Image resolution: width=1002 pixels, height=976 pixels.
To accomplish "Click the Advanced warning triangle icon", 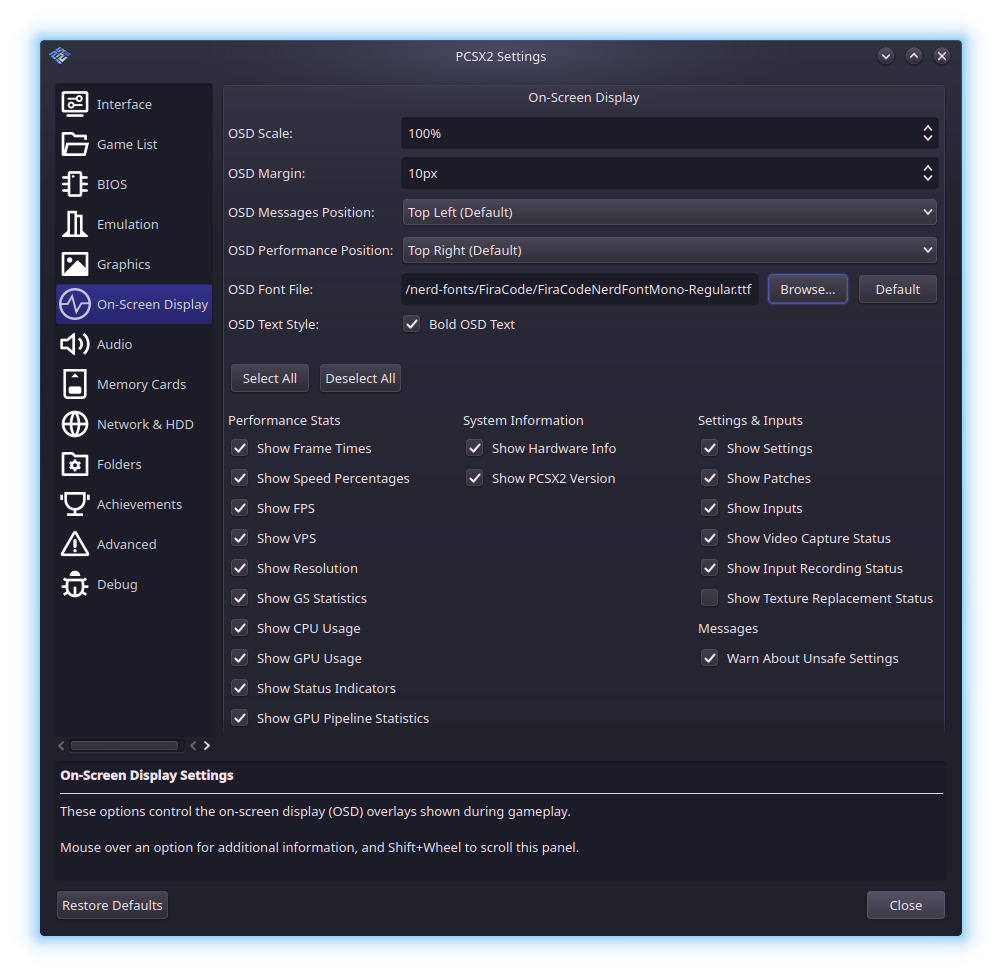I will click(x=75, y=544).
